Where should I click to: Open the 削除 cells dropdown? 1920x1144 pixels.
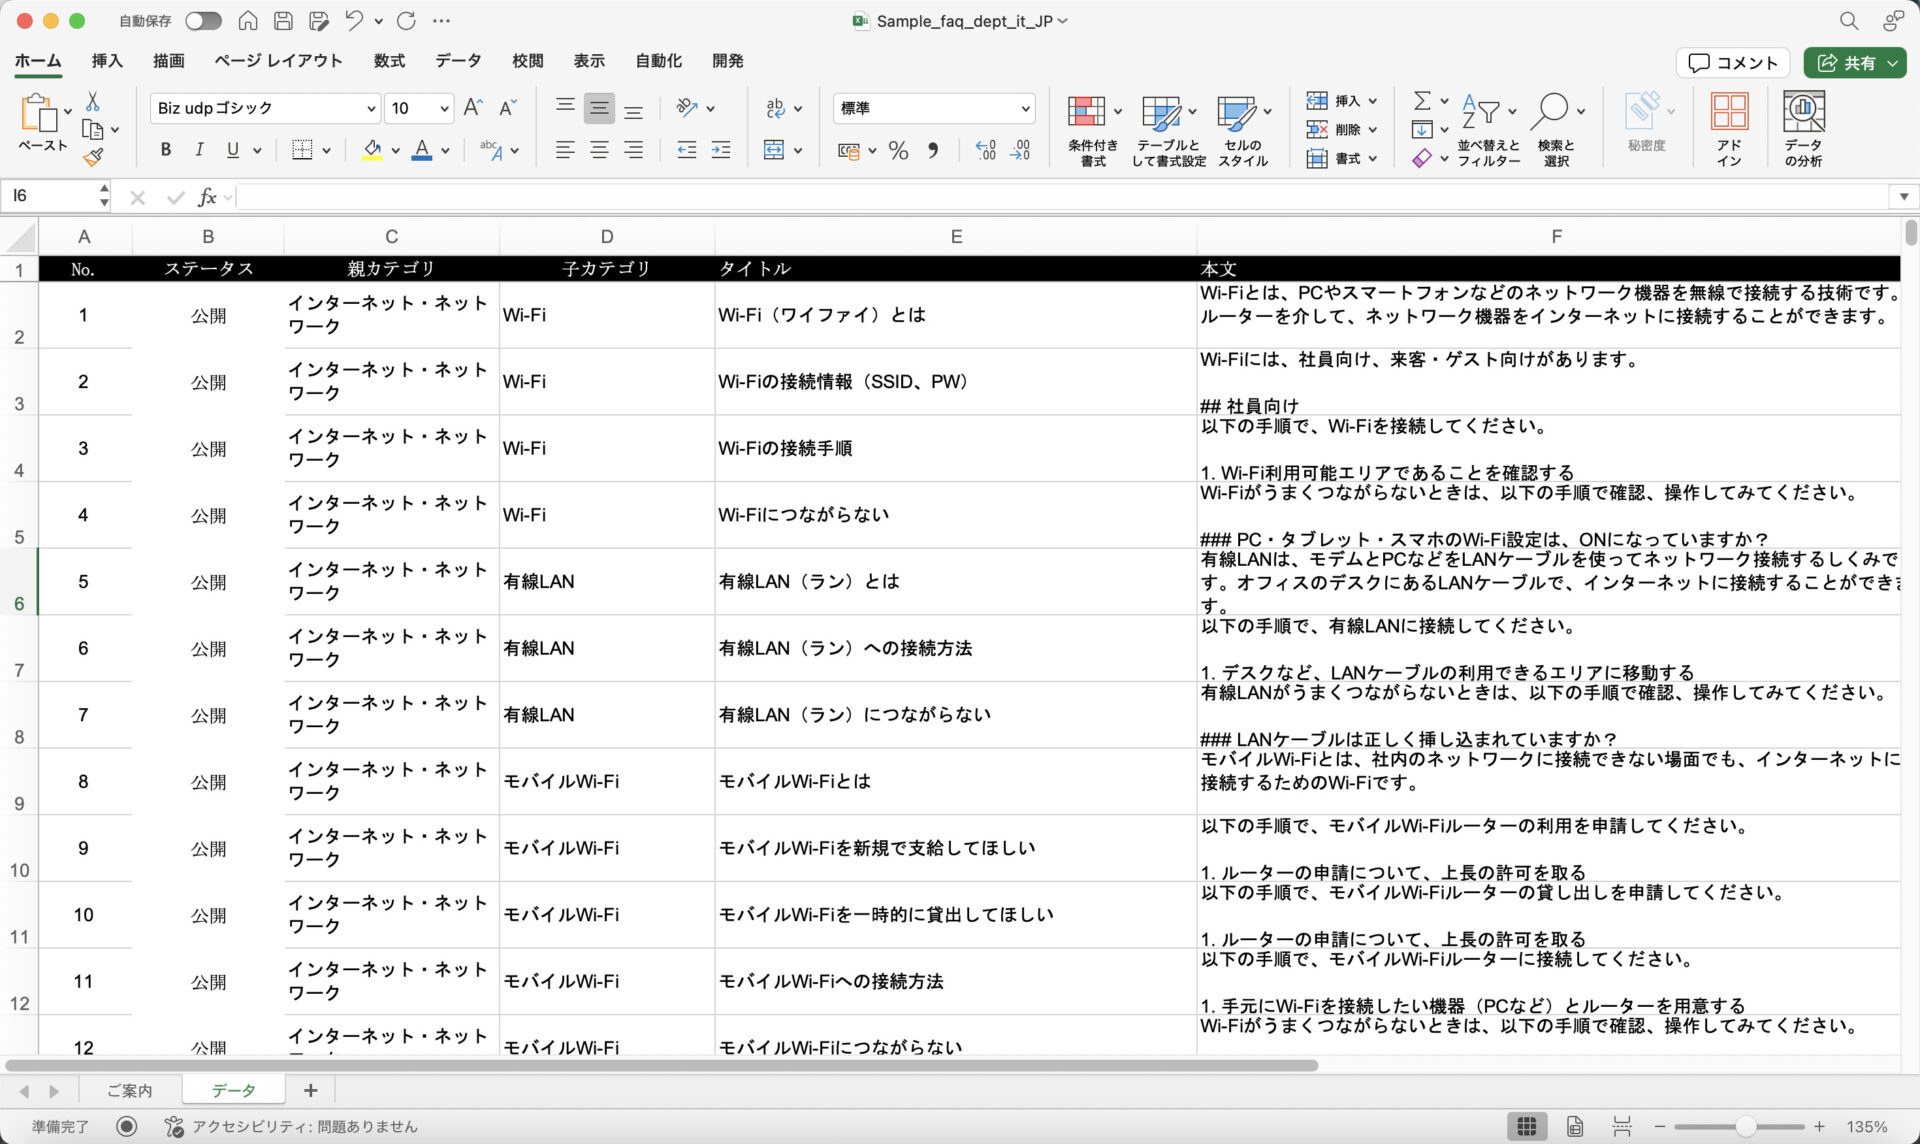(1342, 130)
